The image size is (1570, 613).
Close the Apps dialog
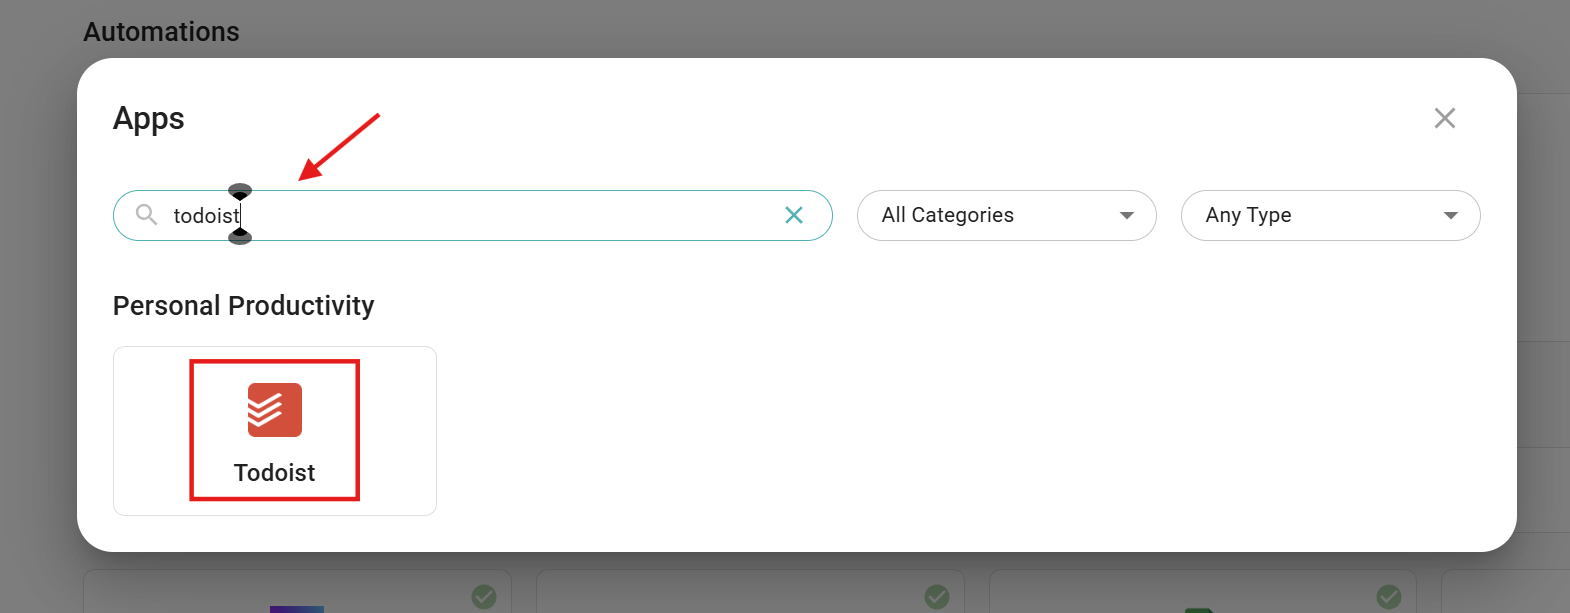click(x=1444, y=118)
